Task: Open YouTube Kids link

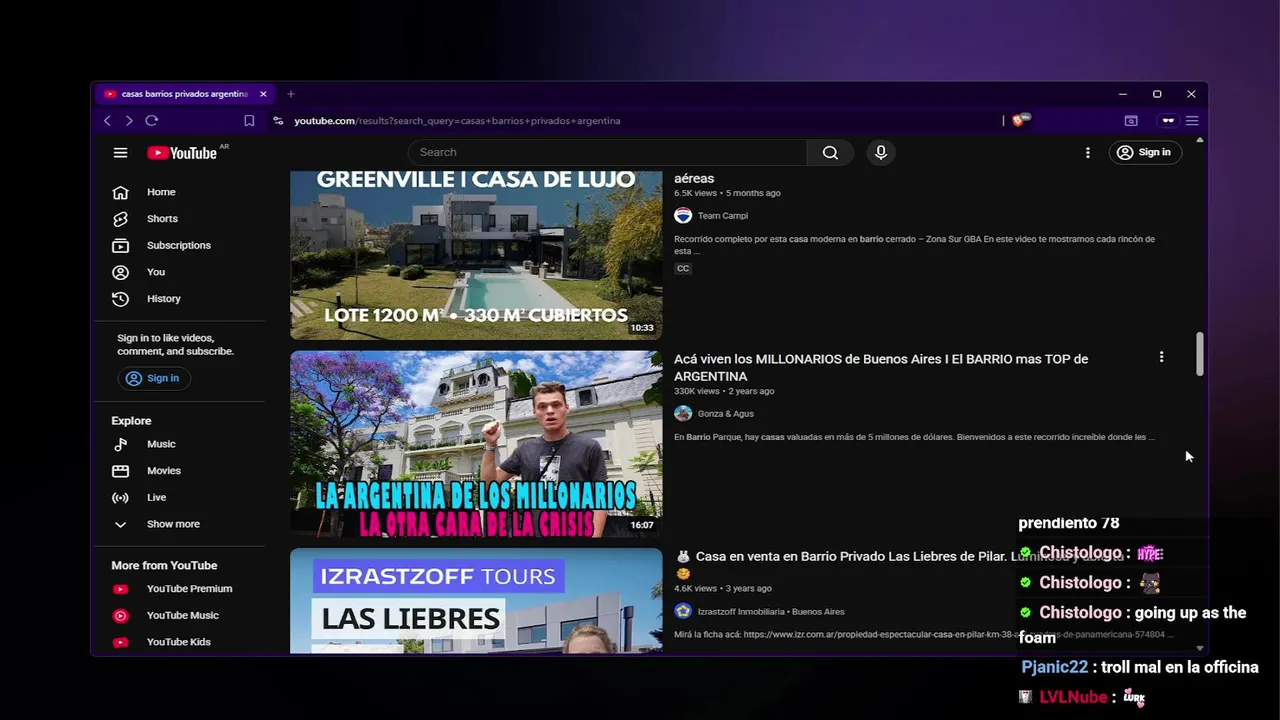Action: point(180,642)
